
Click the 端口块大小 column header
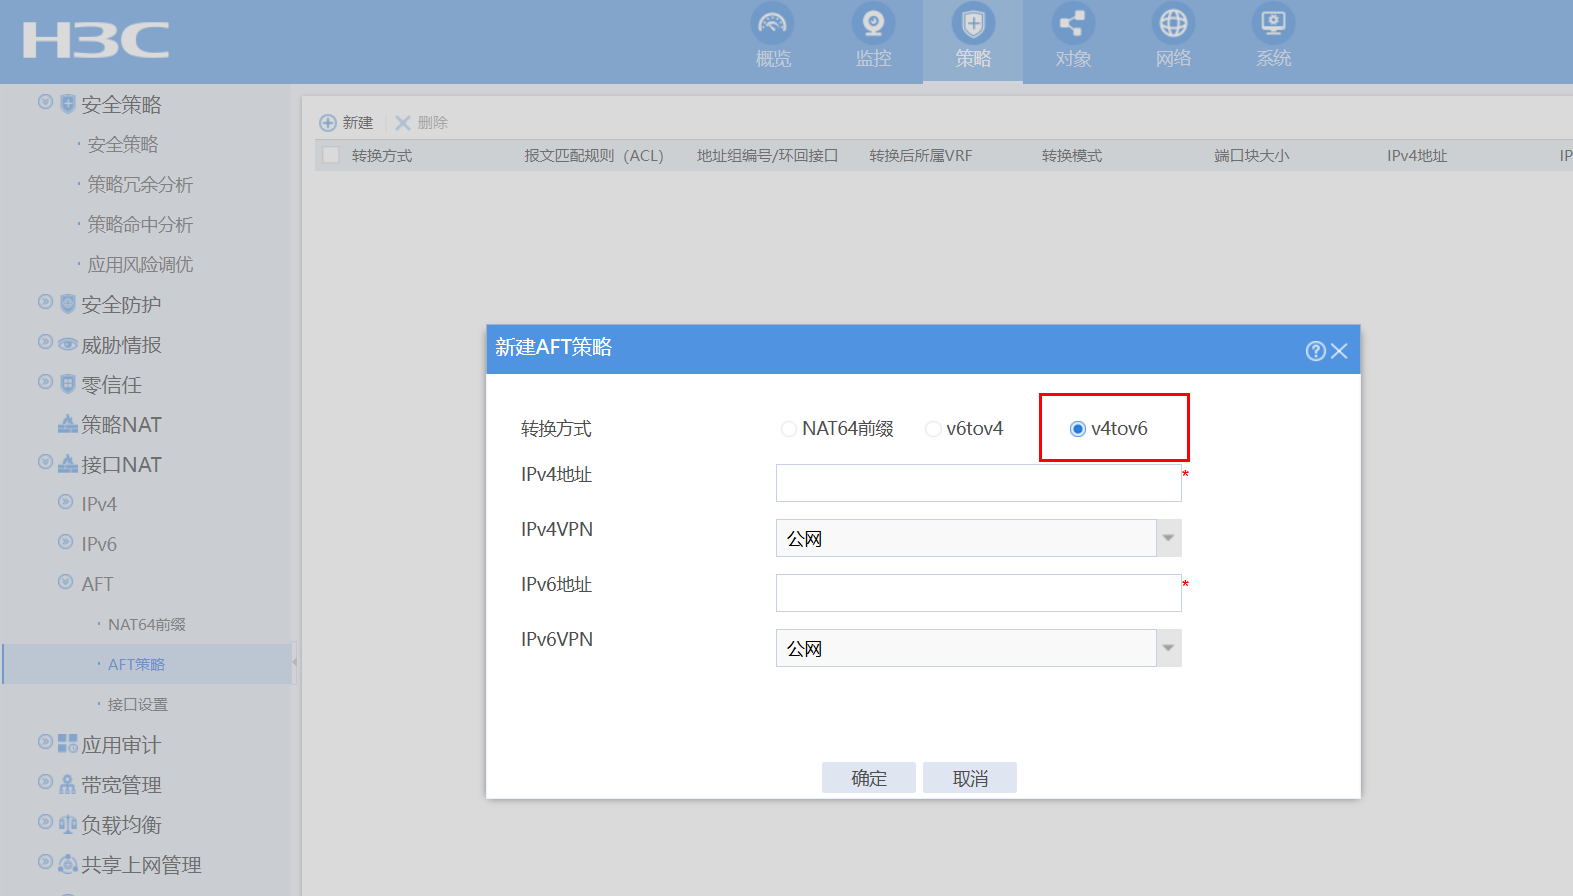1252,156
